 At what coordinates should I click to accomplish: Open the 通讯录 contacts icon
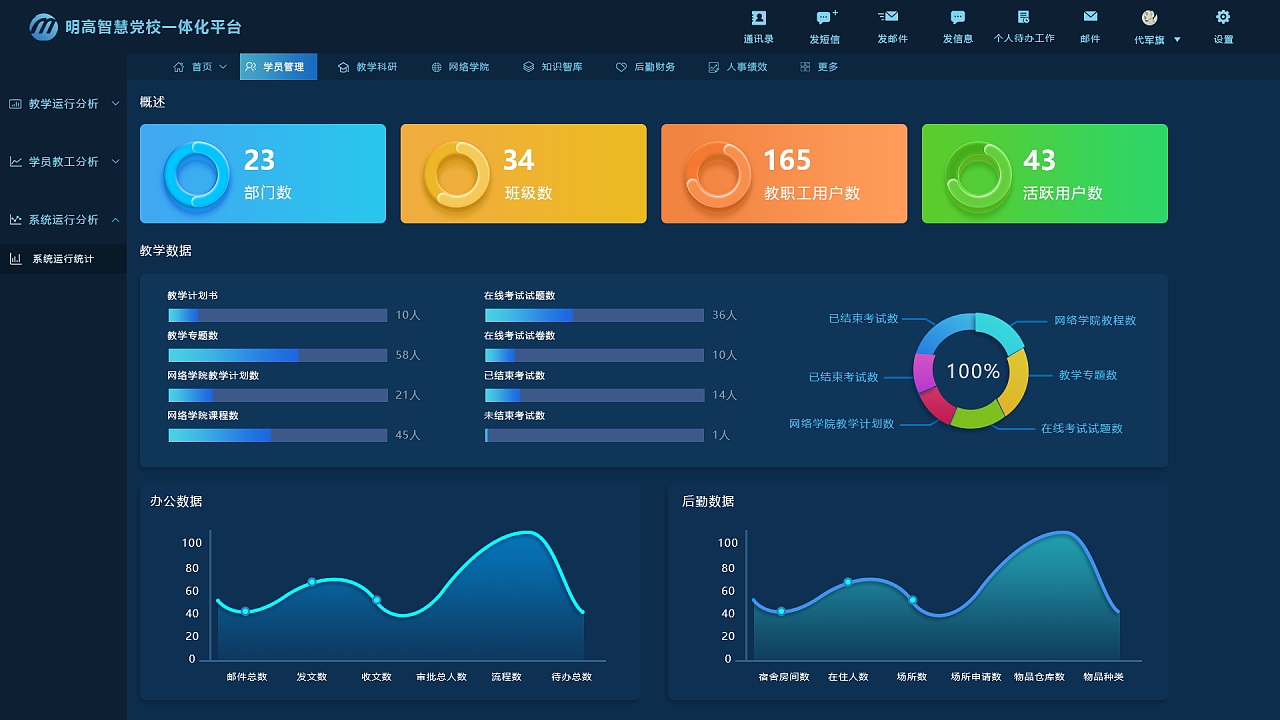click(758, 18)
